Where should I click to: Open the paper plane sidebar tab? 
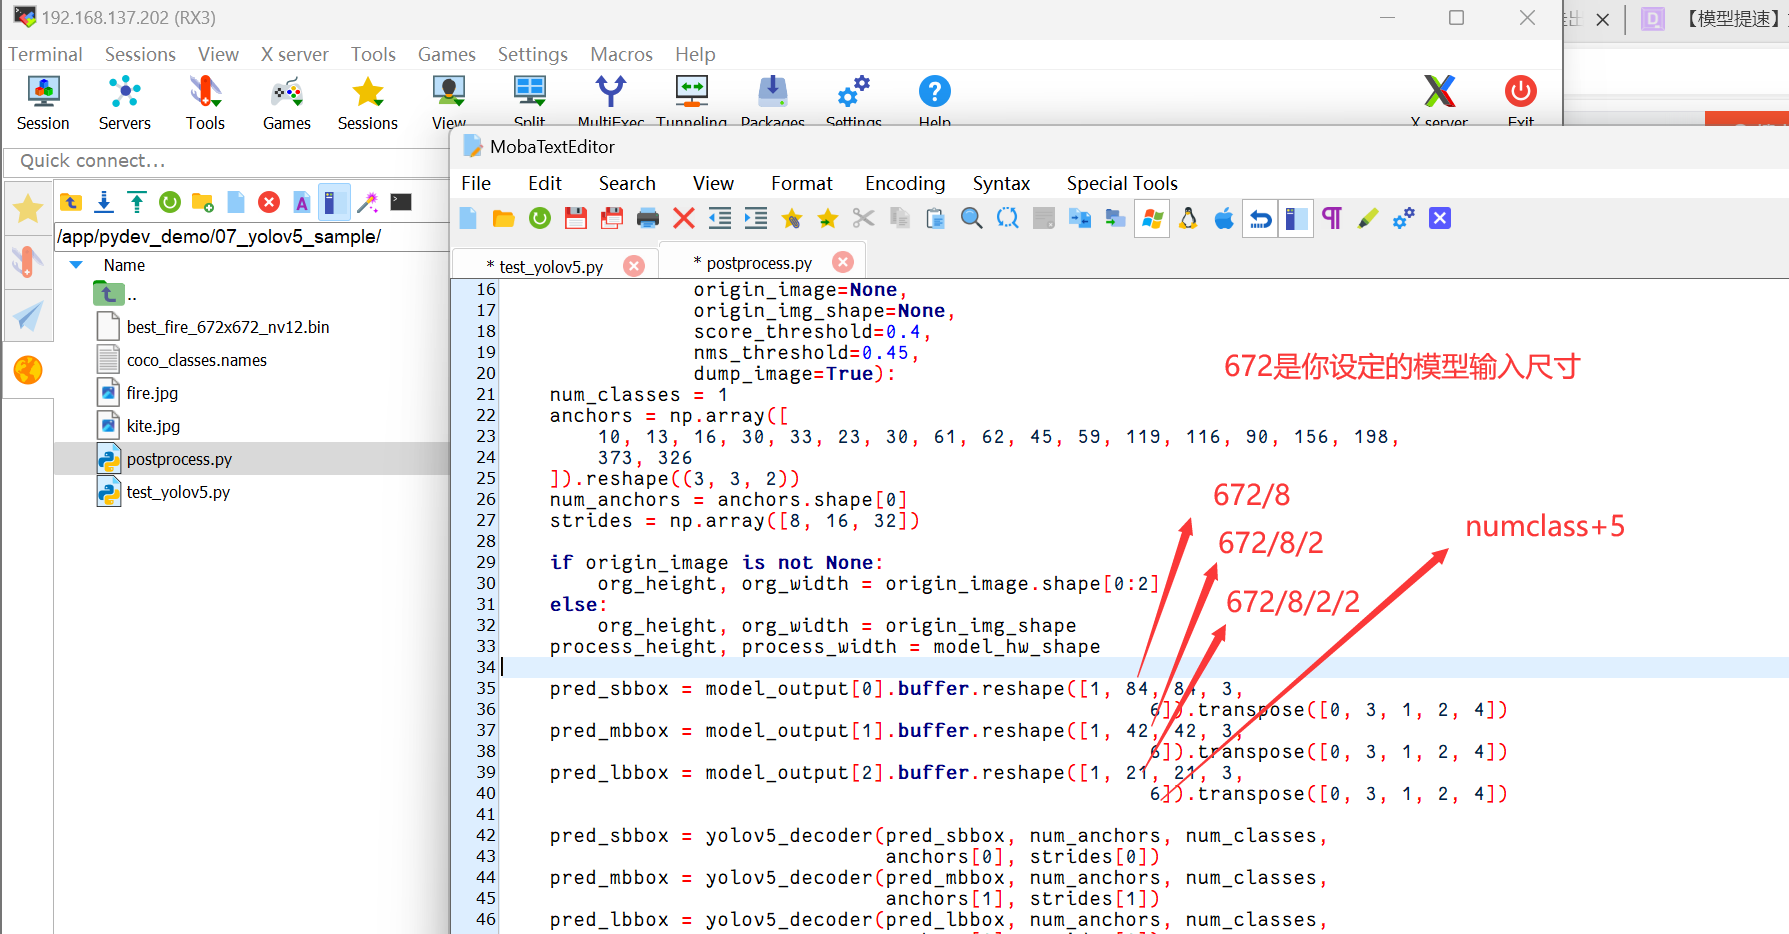pyautogui.click(x=28, y=316)
